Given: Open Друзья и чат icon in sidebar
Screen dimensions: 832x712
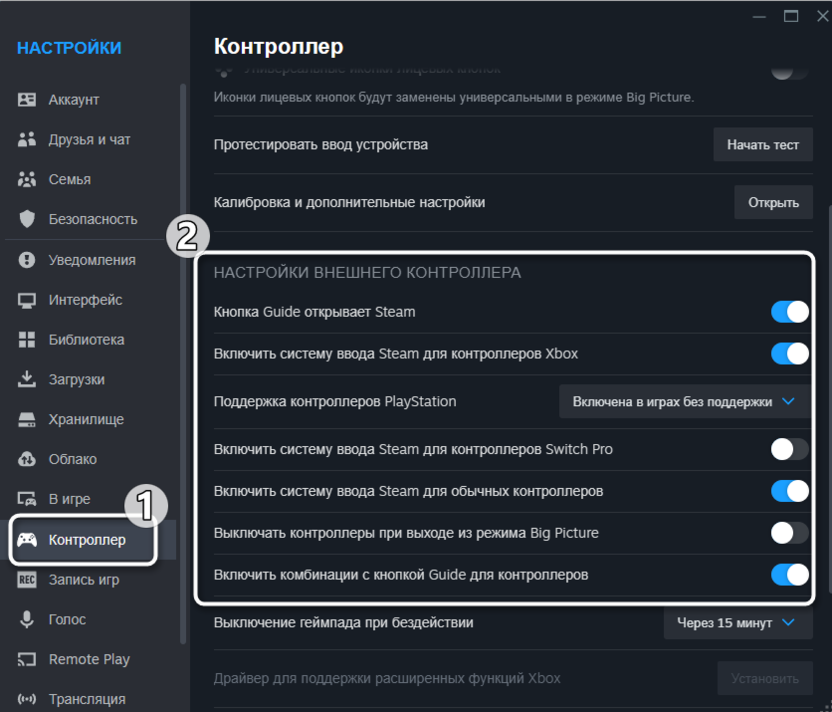Looking at the screenshot, I should (27, 140).
